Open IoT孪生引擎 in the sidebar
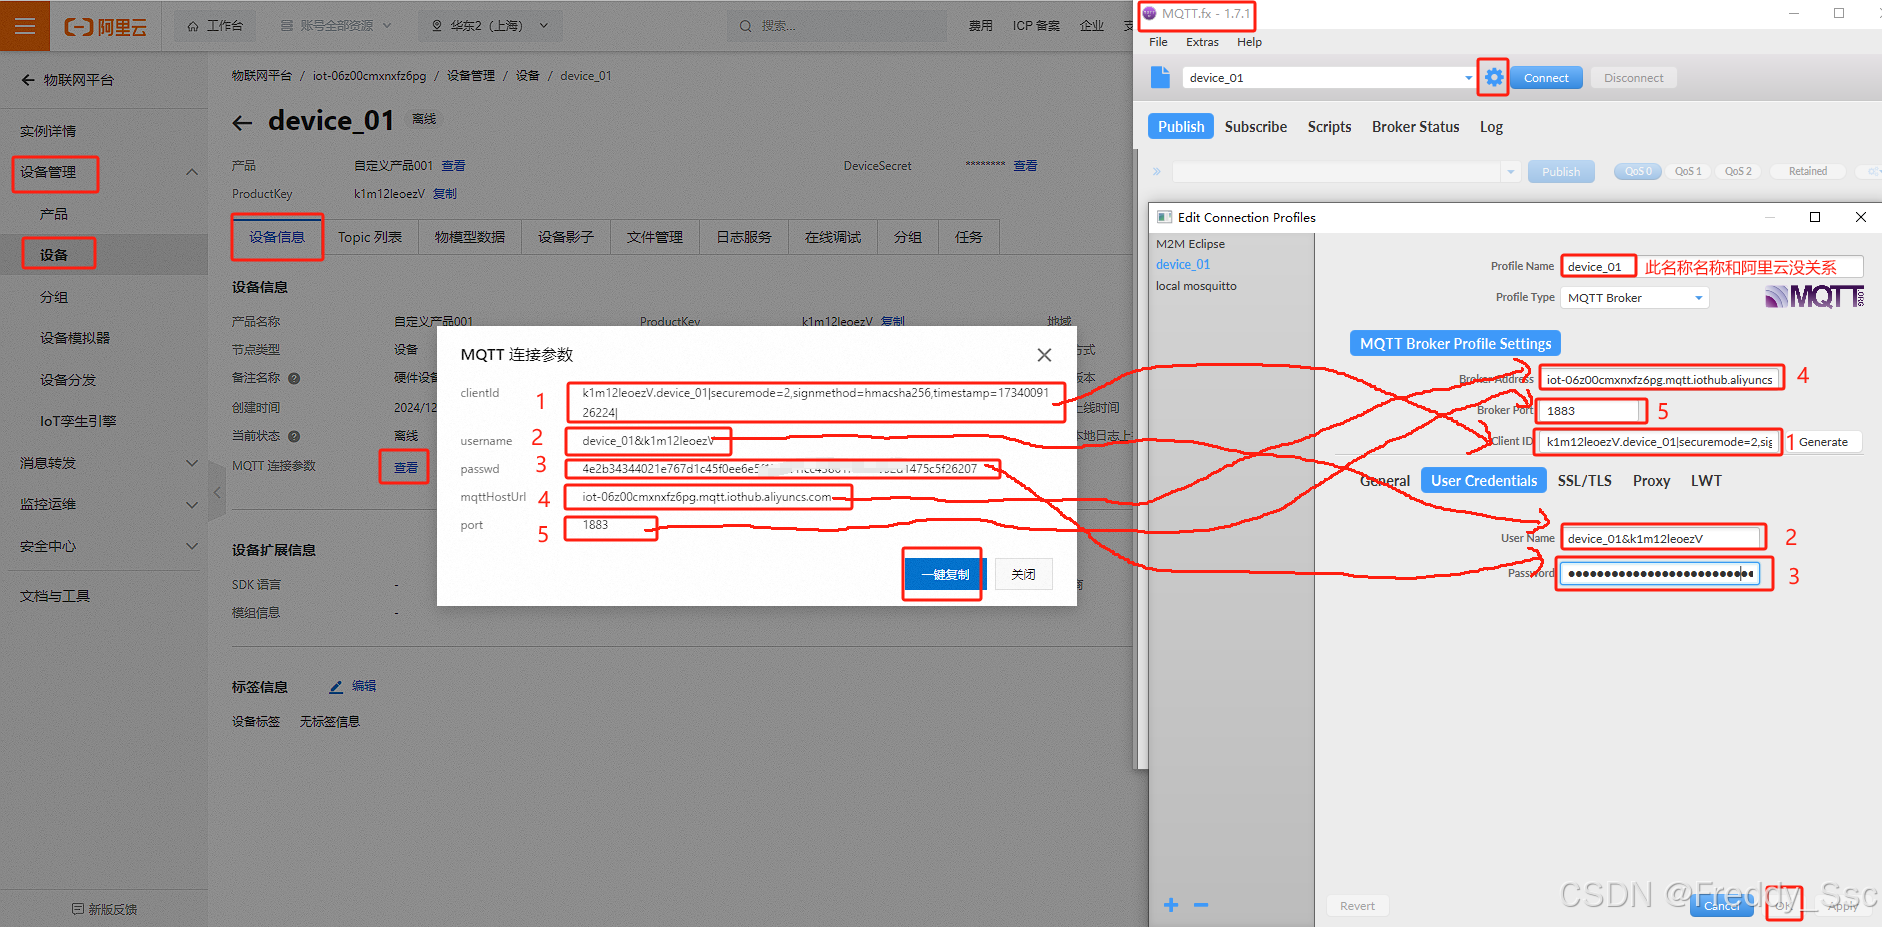1882x927 pixels. (x=78, y=421)
